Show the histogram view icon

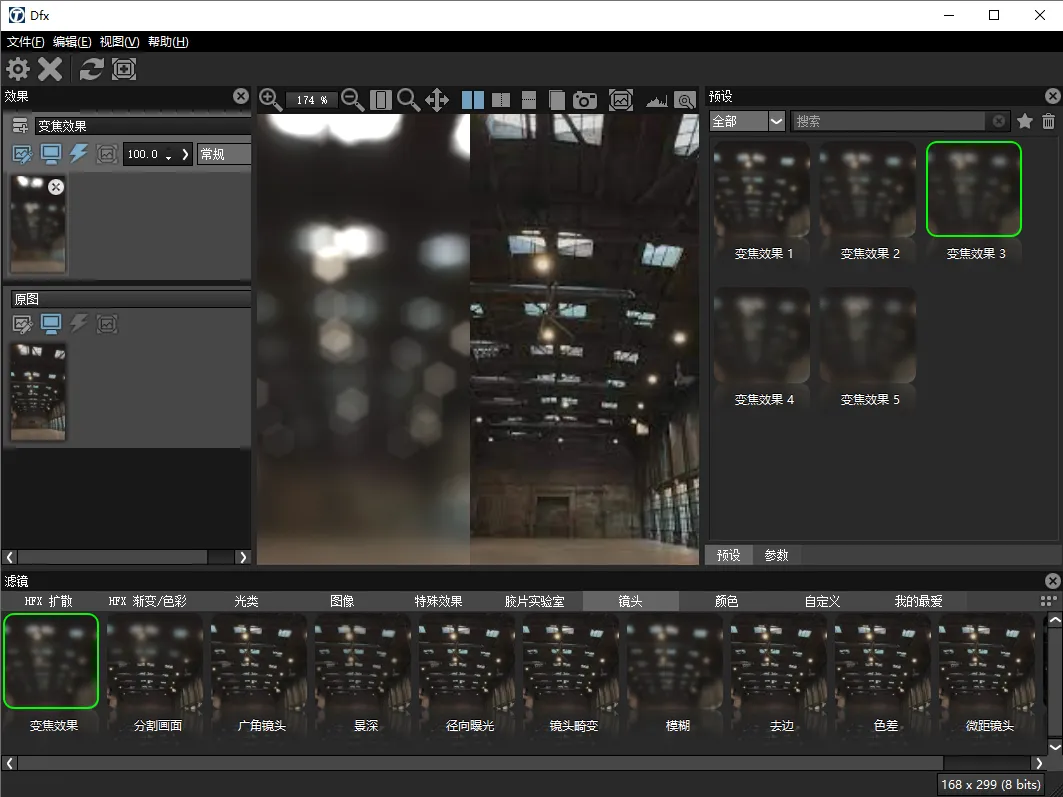point(656,100)
